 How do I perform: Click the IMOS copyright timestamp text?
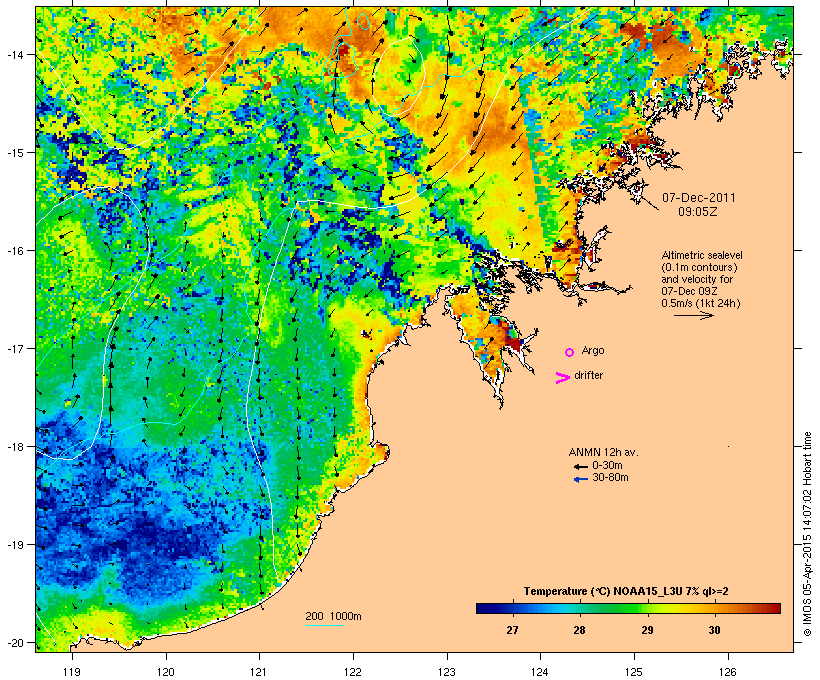pyautogui.click(x=807, y=534)
